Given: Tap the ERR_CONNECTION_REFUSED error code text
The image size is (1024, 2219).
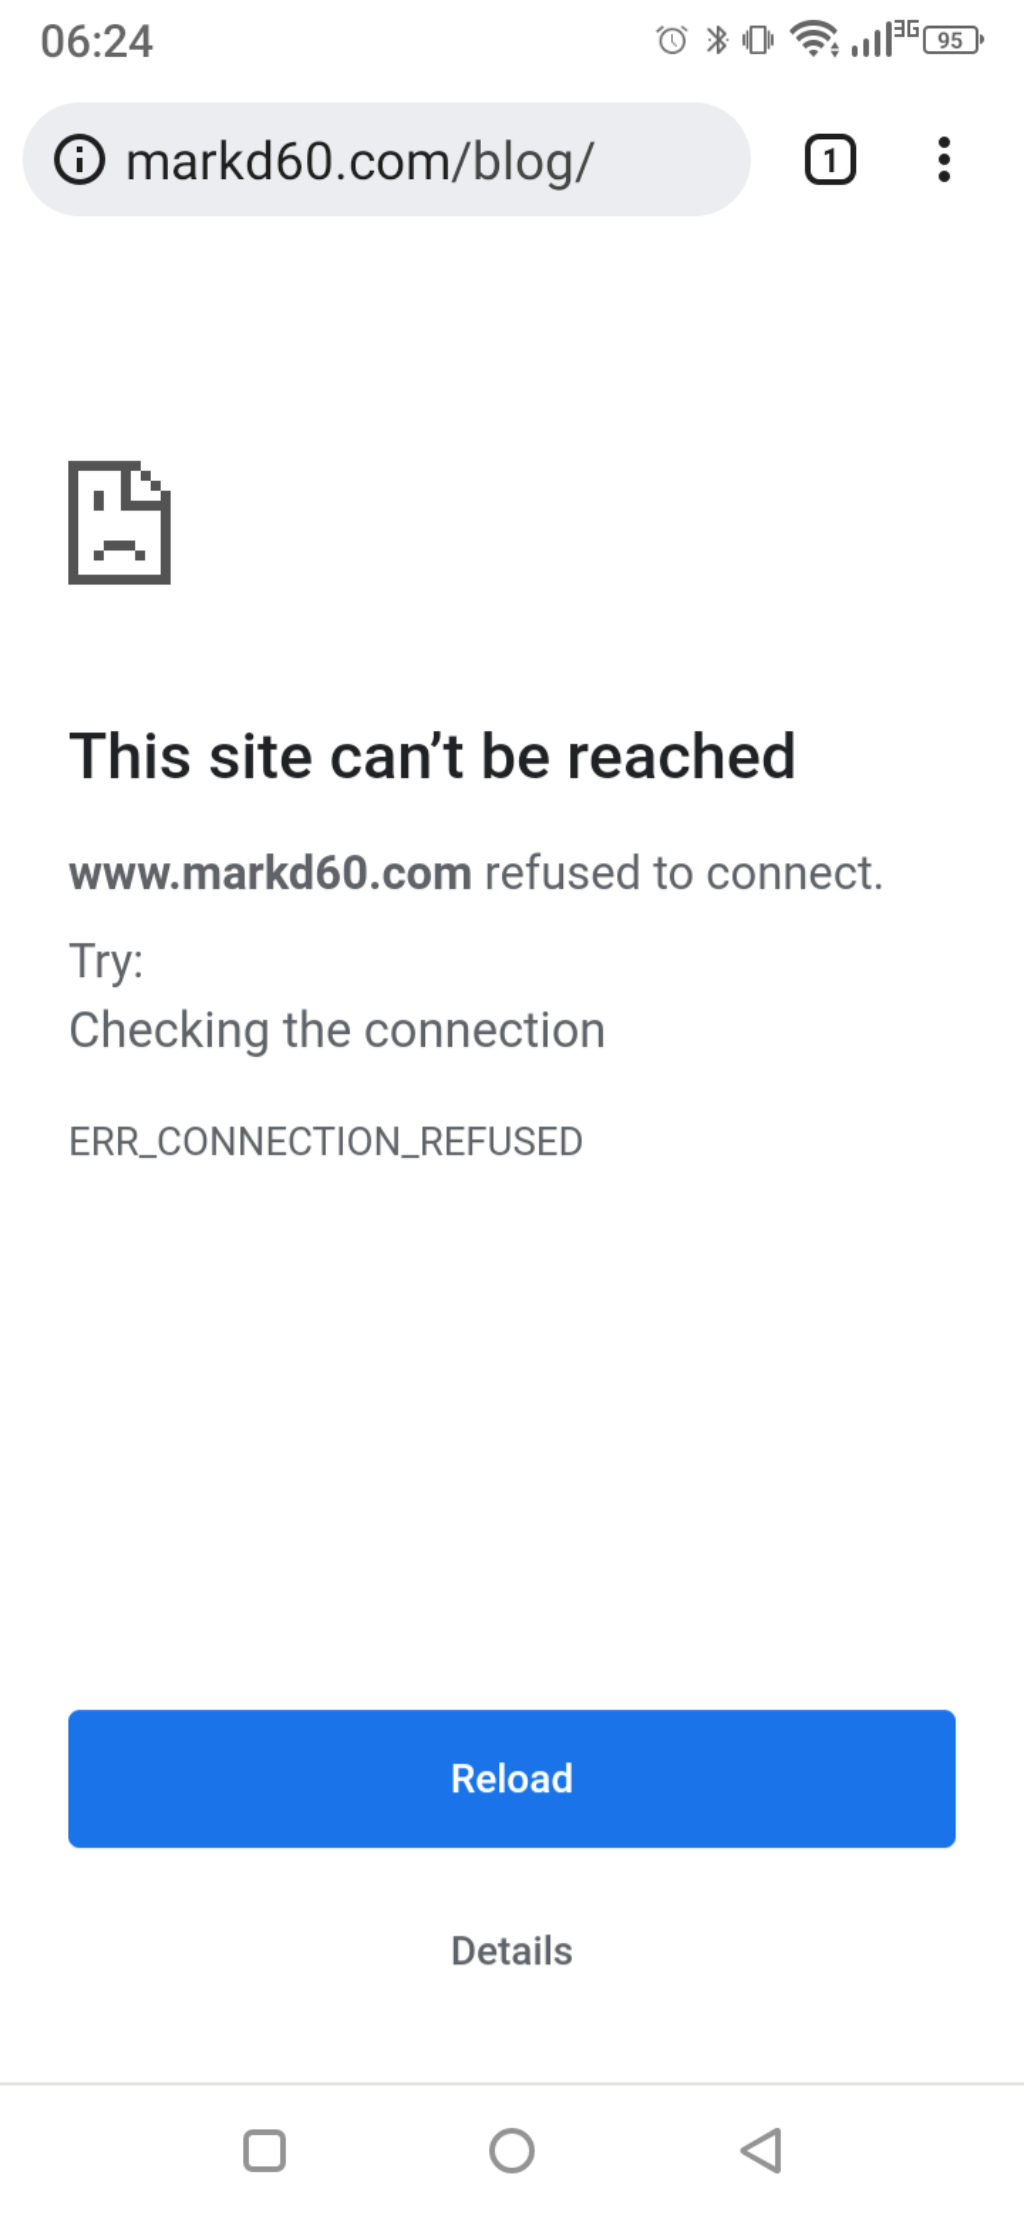Looking at the screenshot, I should [x=326, y=1141].
